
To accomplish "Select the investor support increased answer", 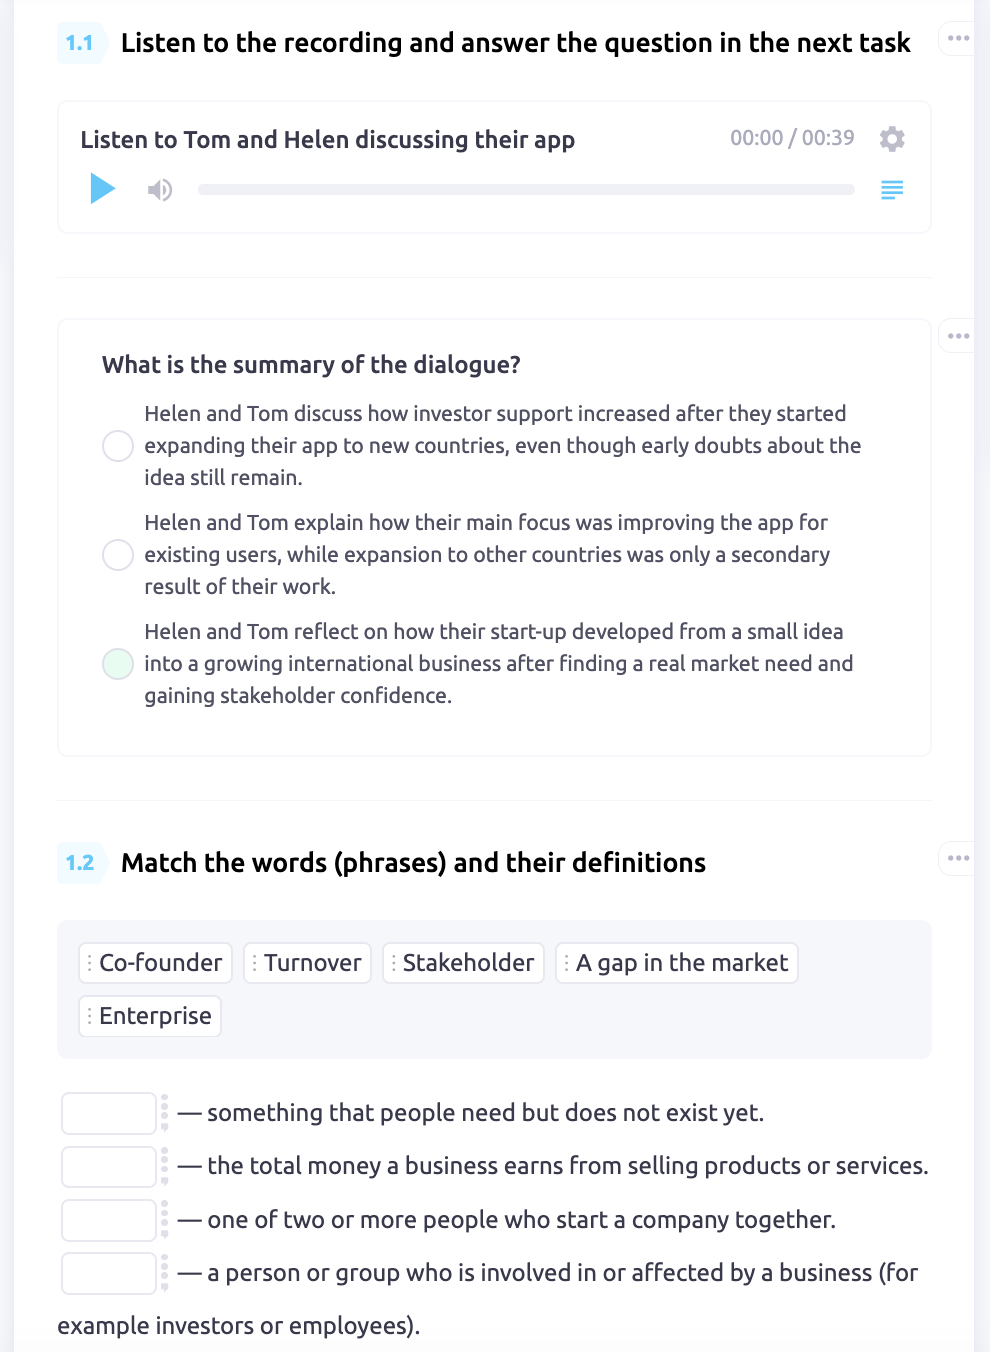I will coord(118,446).
